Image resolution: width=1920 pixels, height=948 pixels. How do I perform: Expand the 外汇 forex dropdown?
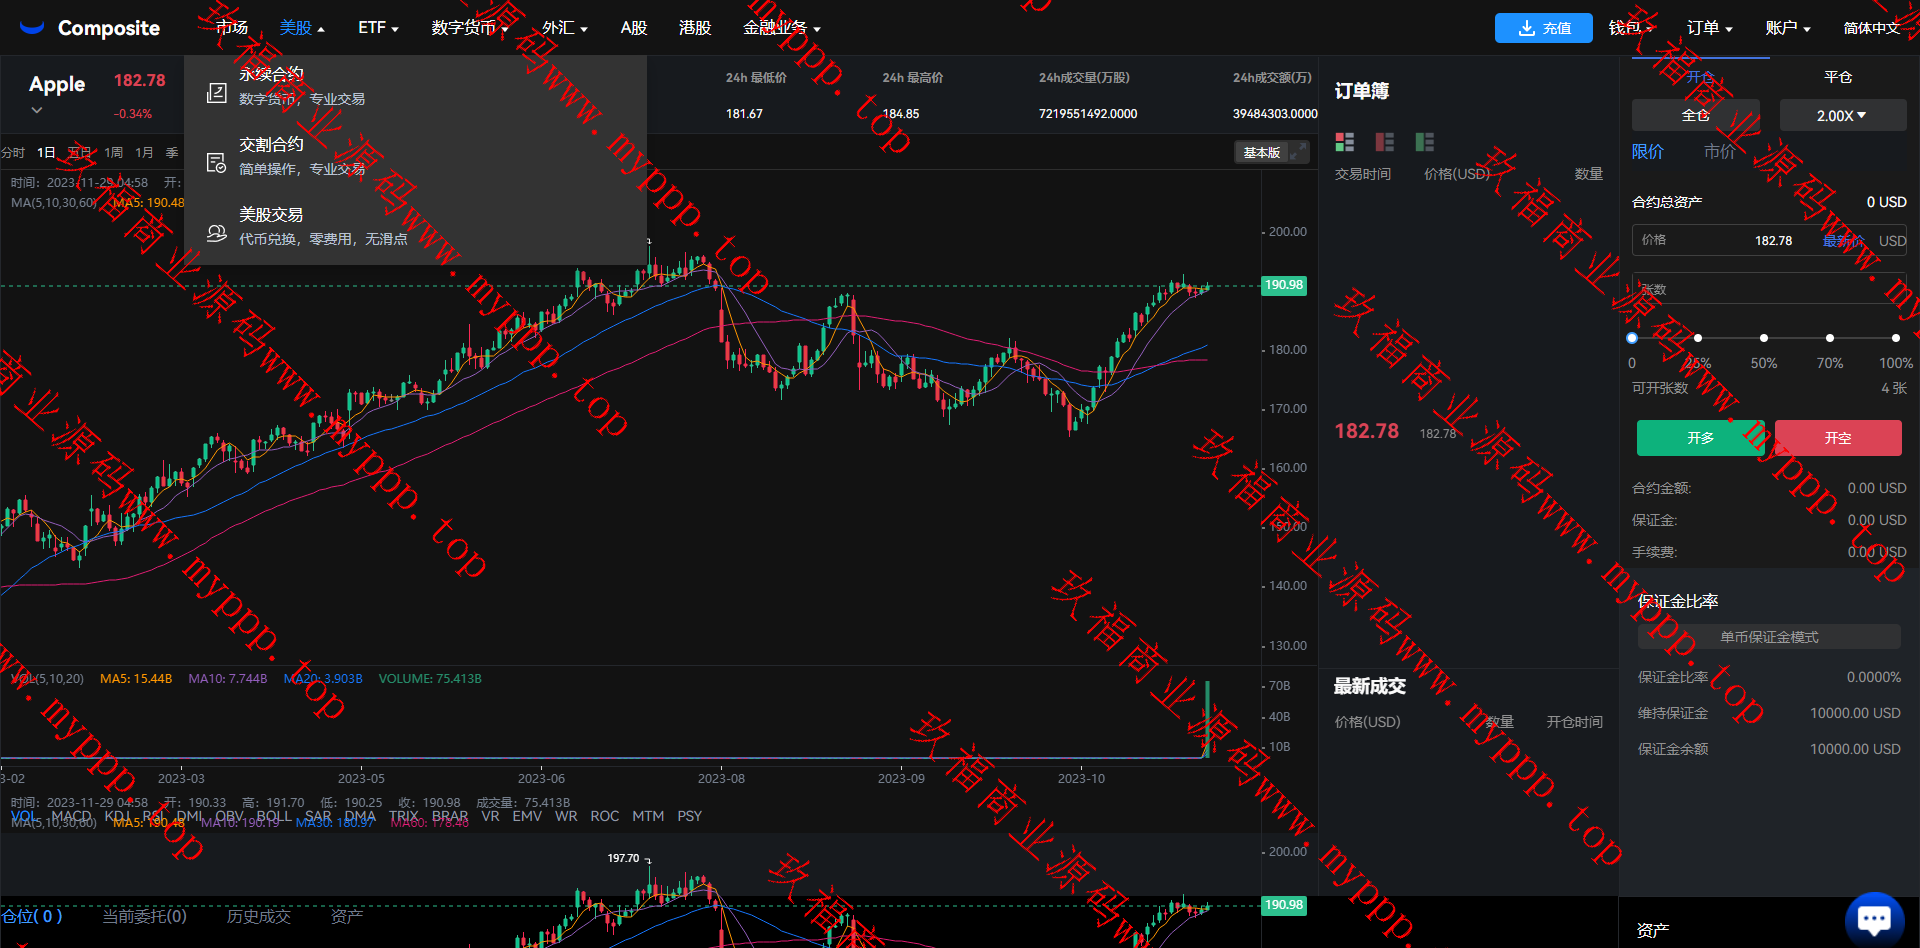tap(565, 28)
